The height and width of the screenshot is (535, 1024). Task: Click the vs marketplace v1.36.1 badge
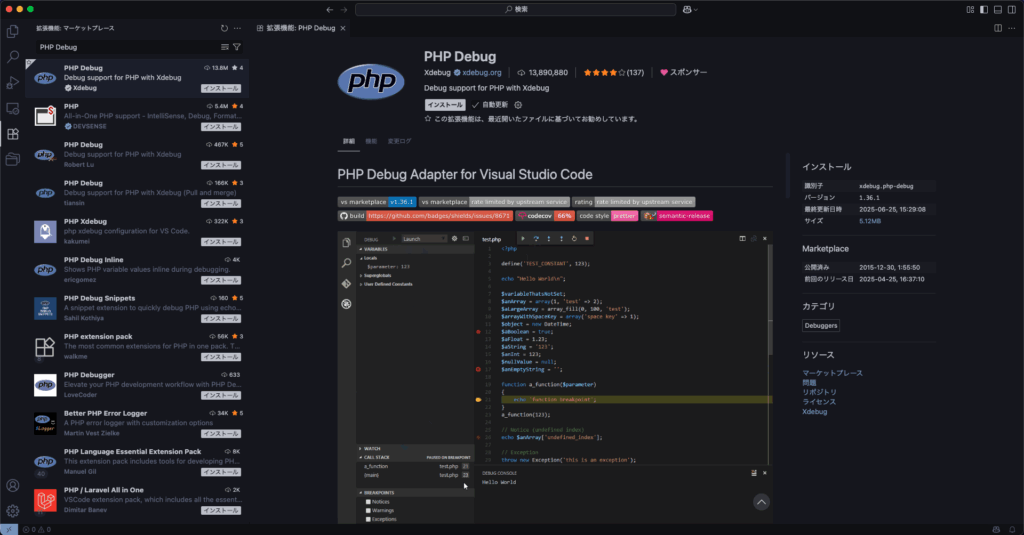tap(377, 202)
